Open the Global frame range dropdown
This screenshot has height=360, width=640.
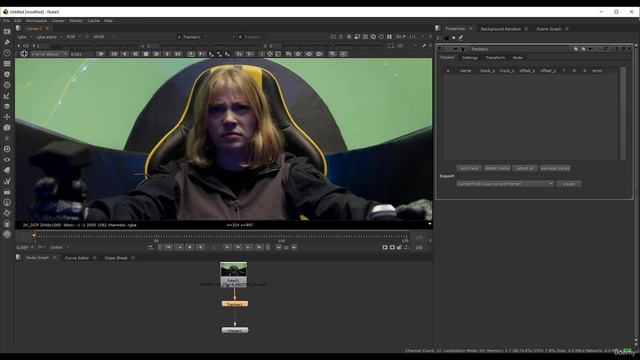pos(59,247)
